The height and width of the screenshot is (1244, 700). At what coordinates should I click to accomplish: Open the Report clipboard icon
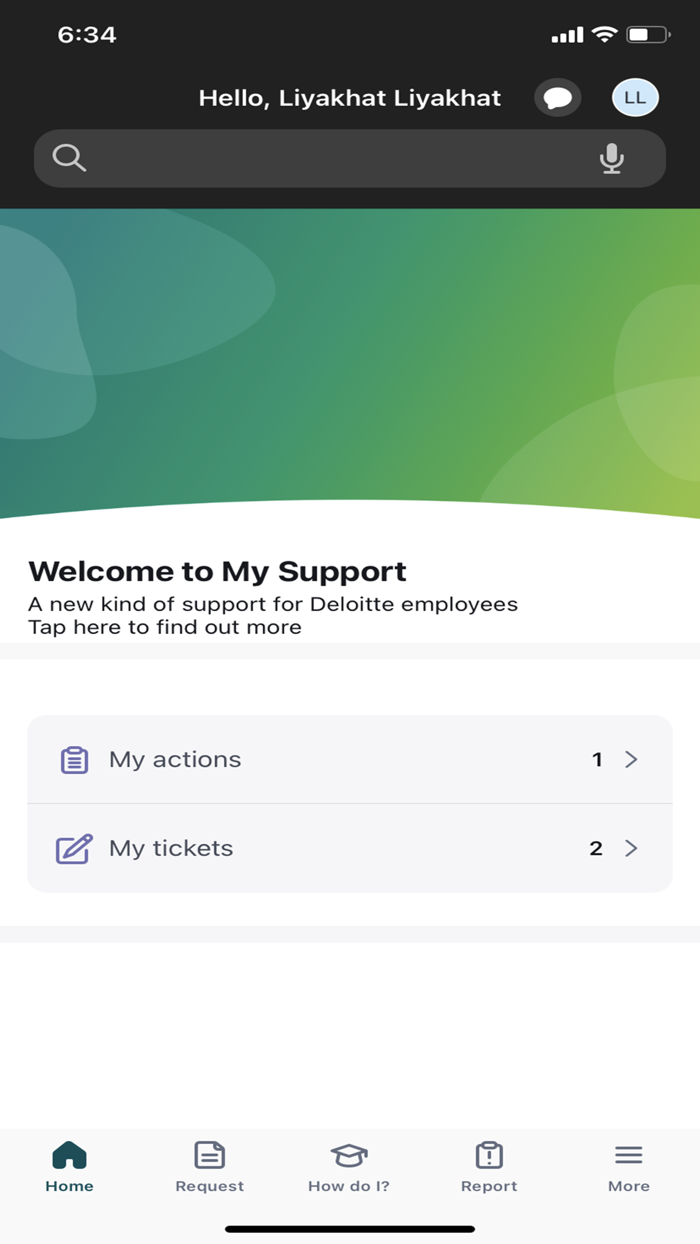(x=488, y=1154)
